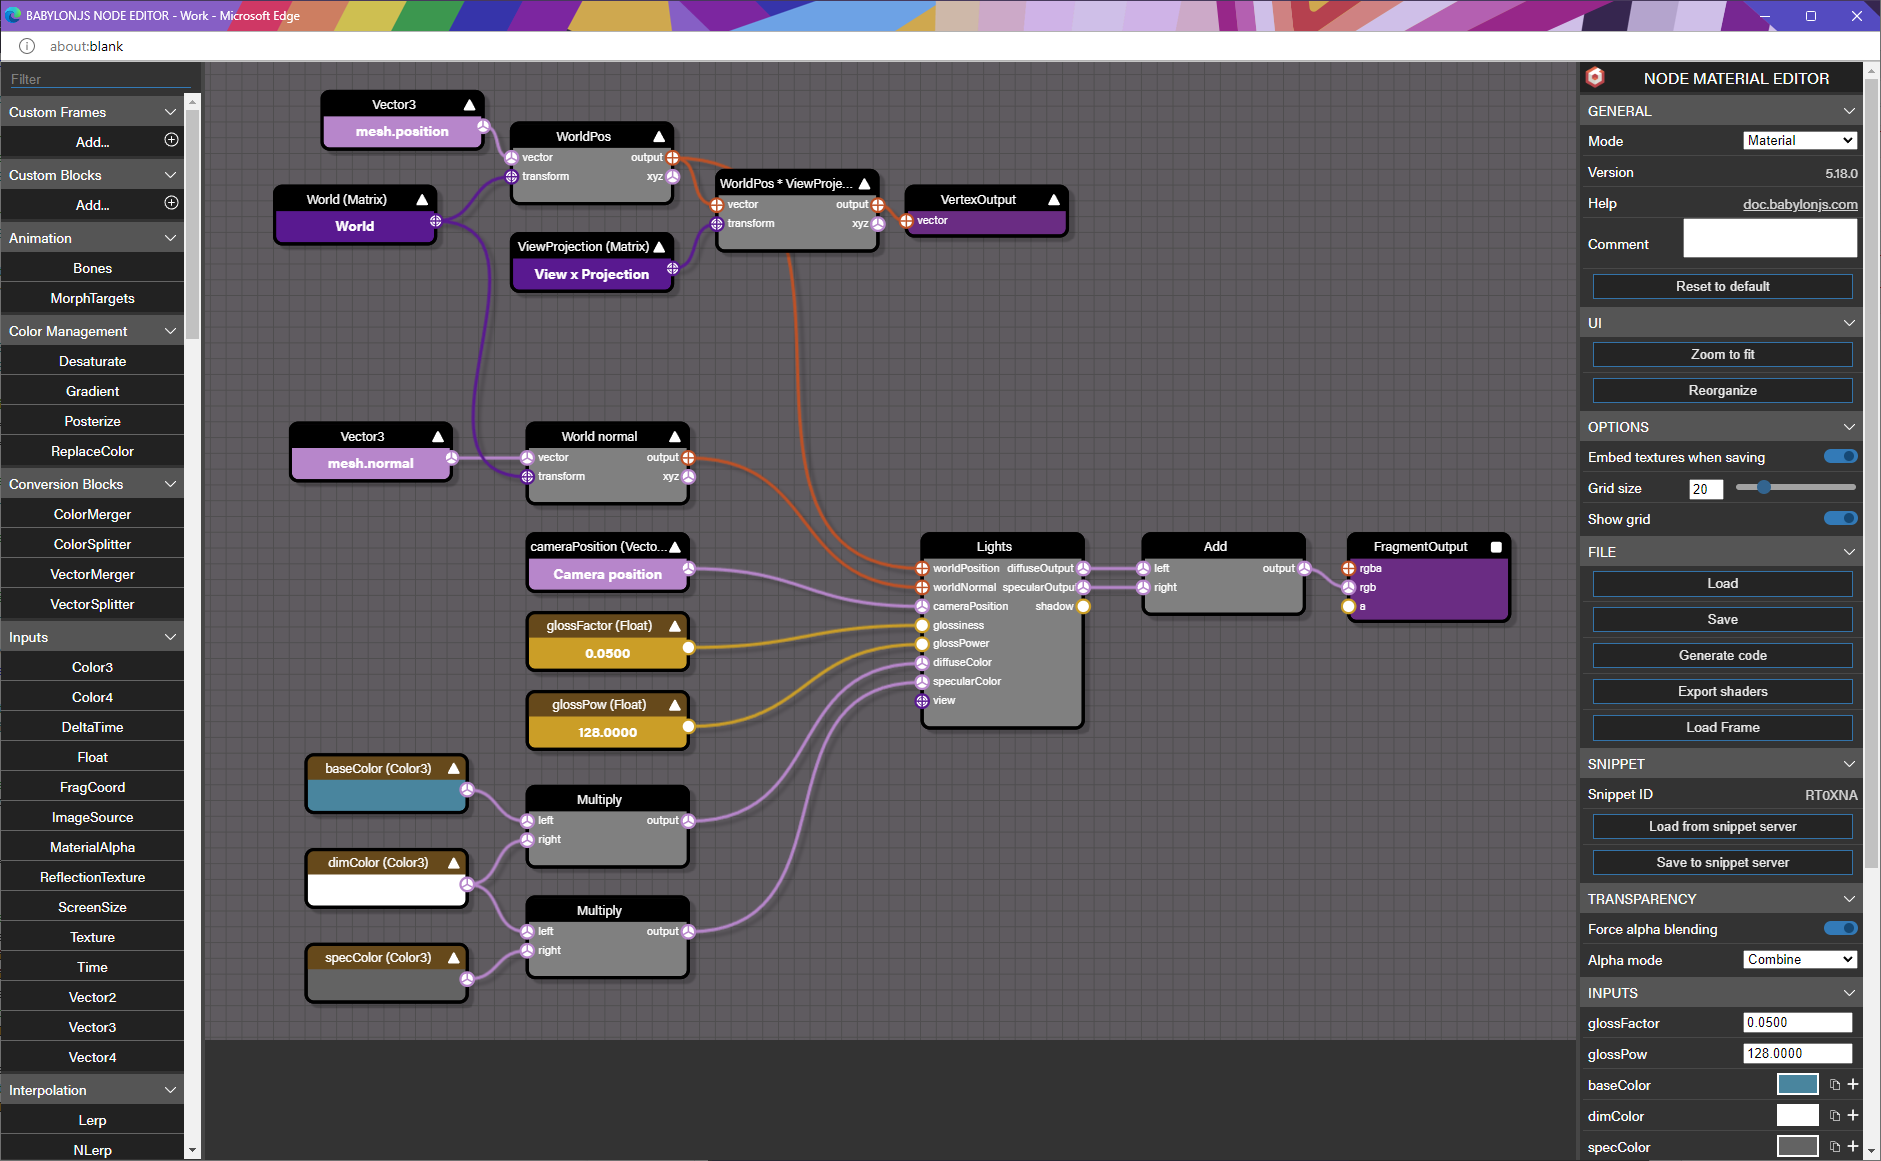Viewport: 1881px width, 1161px height.
Task: Collapse the TRANSPARENCY section
Action: click(1721, 898)
